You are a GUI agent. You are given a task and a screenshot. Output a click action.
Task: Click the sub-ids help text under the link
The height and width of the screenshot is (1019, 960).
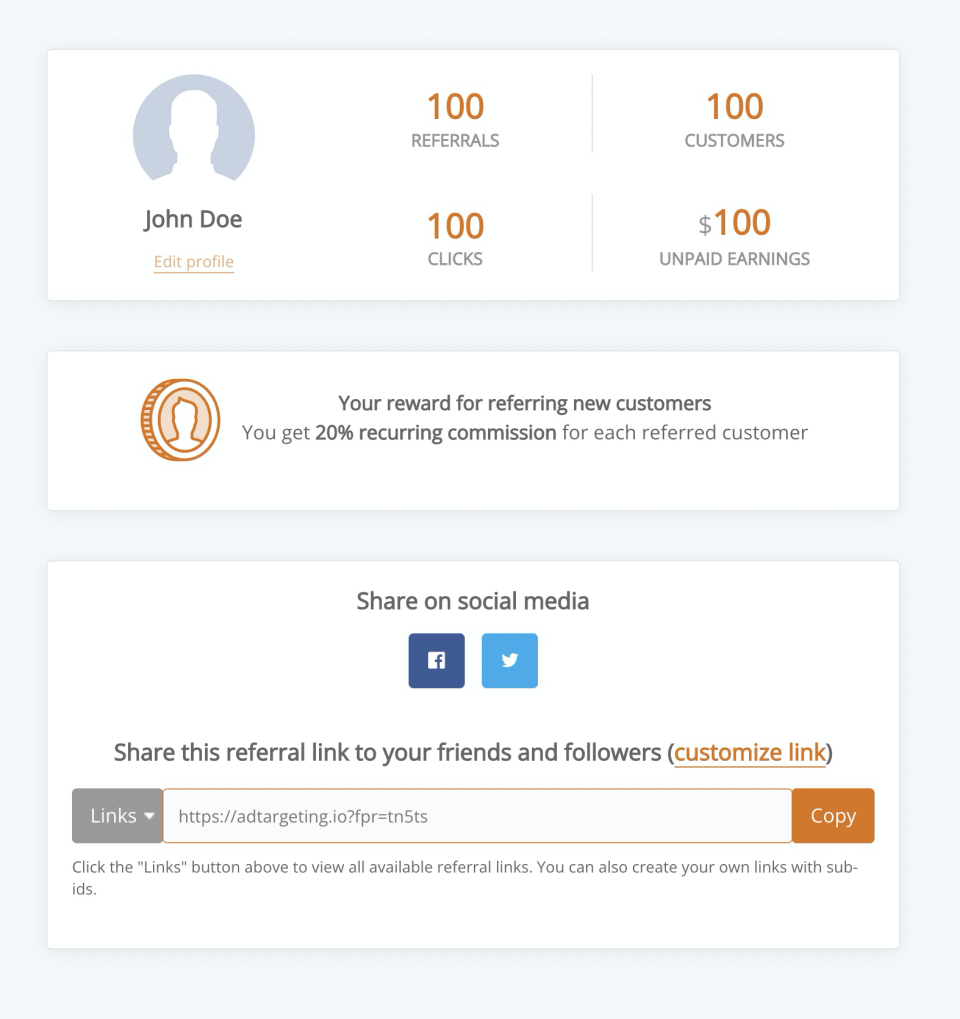point(465,878)
